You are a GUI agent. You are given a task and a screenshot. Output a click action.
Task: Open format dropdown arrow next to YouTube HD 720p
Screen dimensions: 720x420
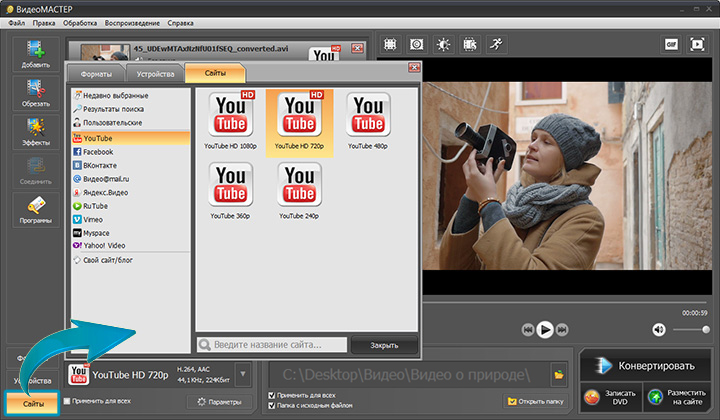coord(242,375)
